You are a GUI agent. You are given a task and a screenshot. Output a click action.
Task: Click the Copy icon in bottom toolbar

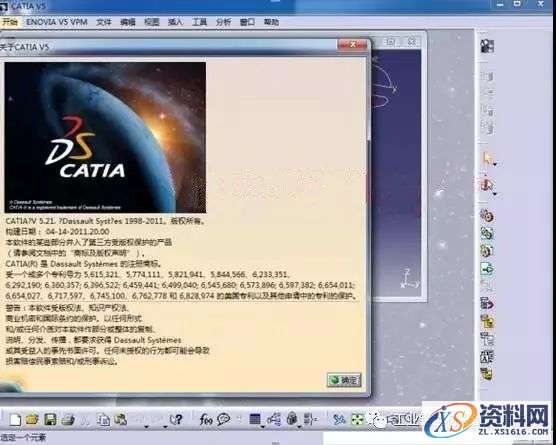(x=103, y=420)
